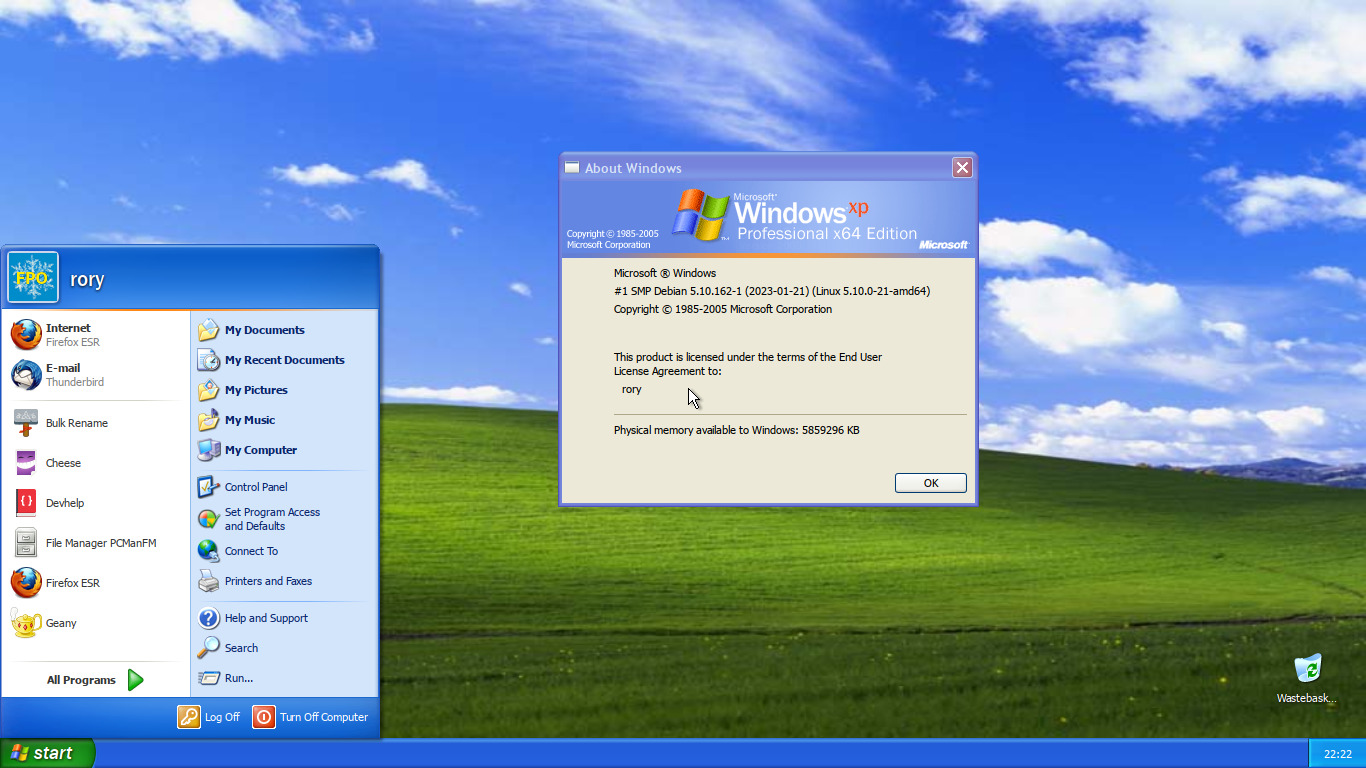Viewport: 1366px width, 768px height.
Task: Click the My Pictures folder icon
Action: tap(208, 390)
